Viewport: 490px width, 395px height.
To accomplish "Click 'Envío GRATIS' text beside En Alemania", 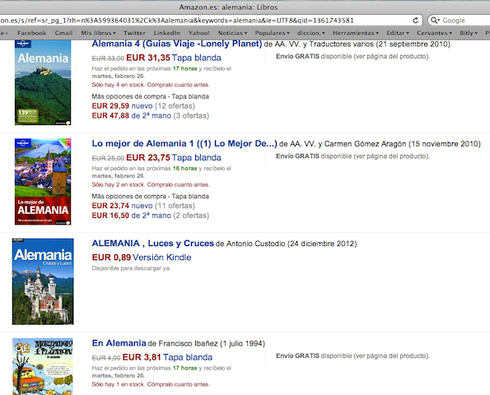I will point(297,356).
